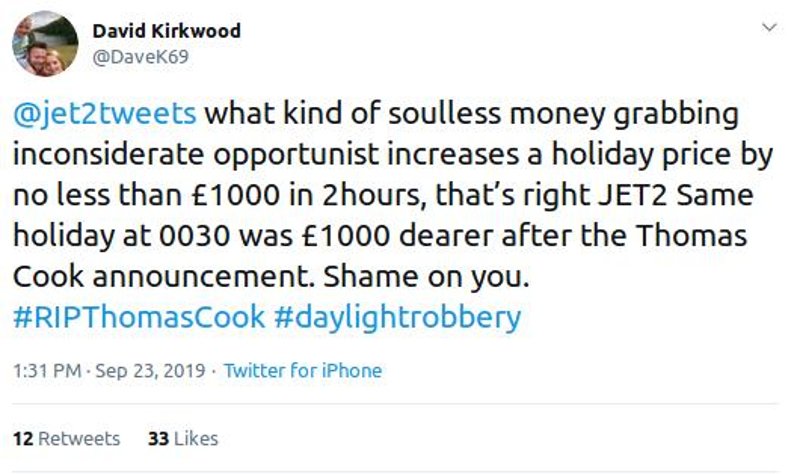Open the @DaveK69 handle
This screenshot has width=800, height=474.
[140, 57]
